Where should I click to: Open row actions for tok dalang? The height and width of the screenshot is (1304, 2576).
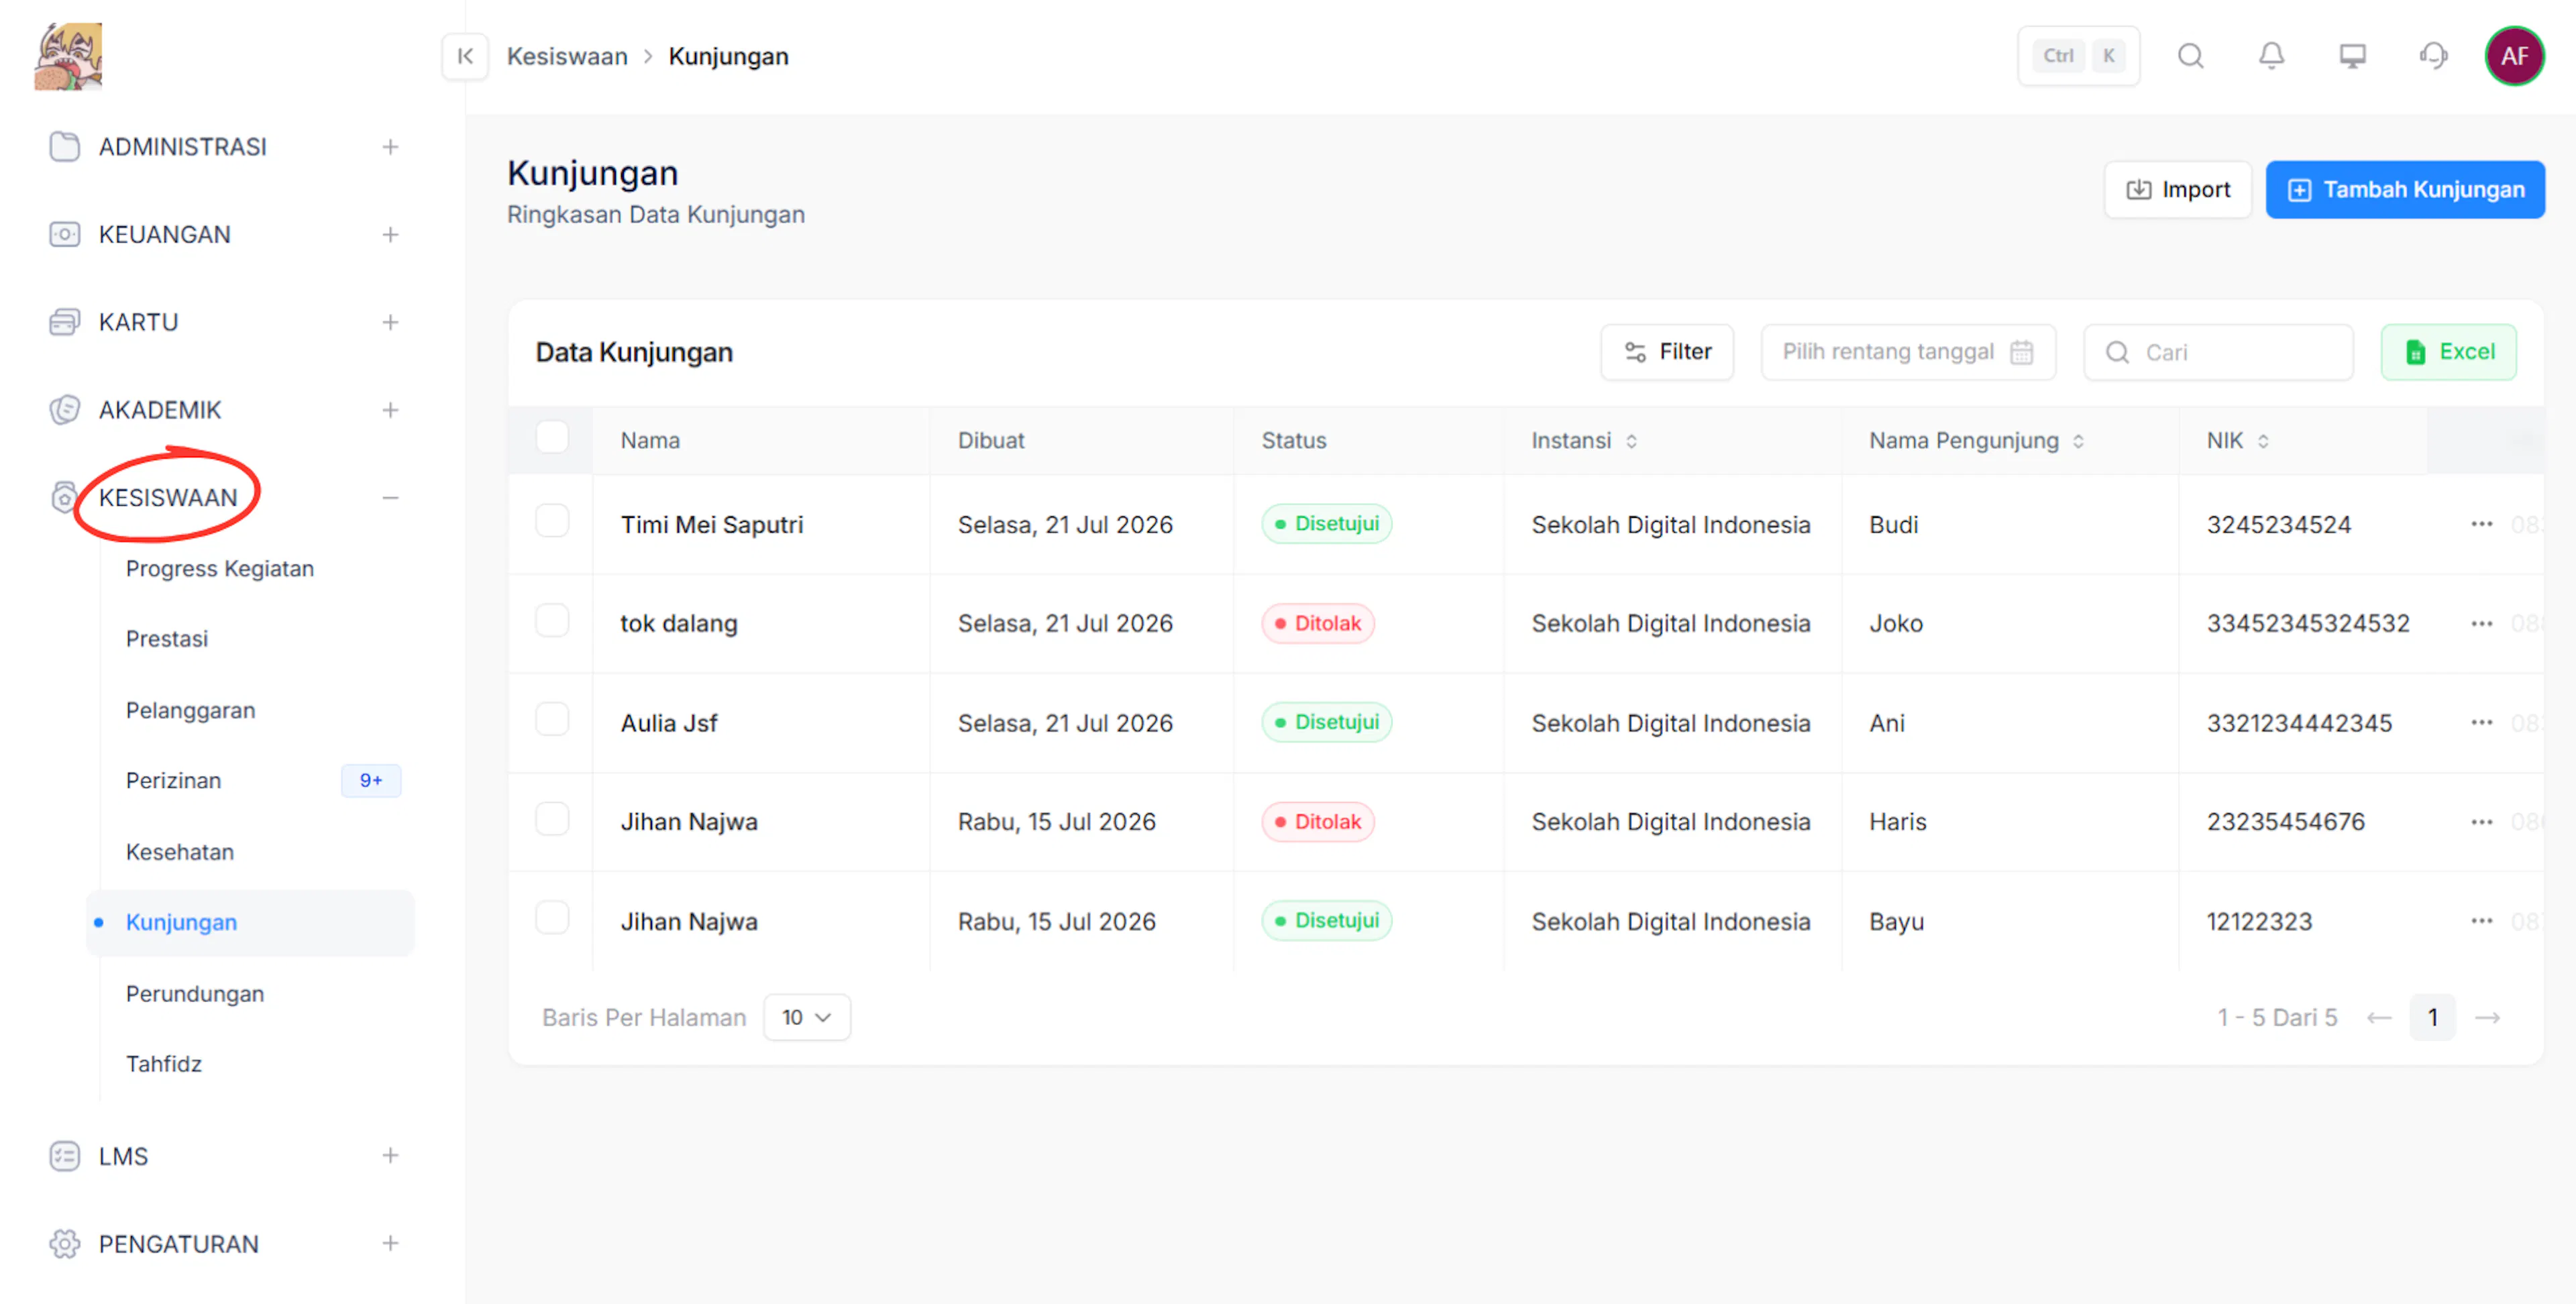(x=2481, y=623)
